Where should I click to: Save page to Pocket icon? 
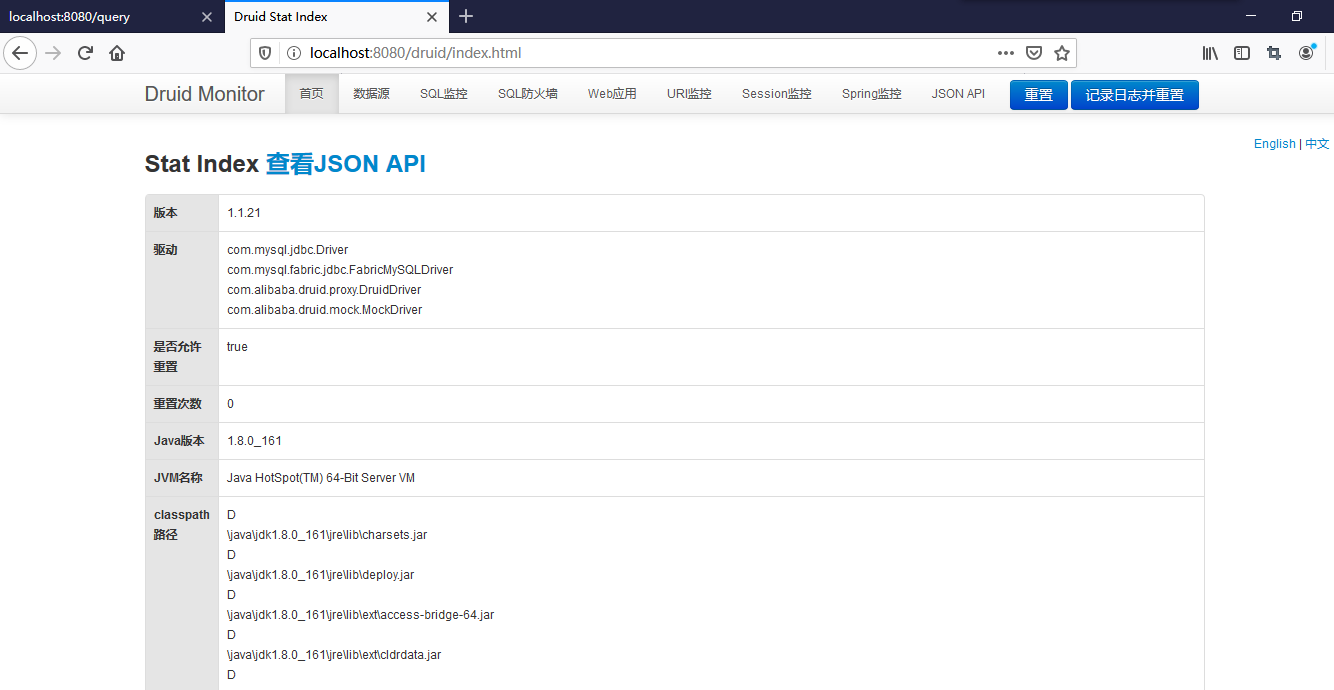1035,53
